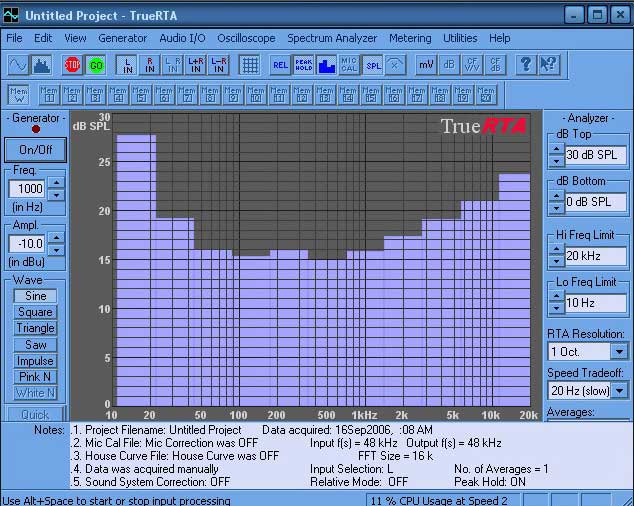Screen dimensions: 634x506
Task: Lower dB Bottom value
Action: click(x=557, y=208)
